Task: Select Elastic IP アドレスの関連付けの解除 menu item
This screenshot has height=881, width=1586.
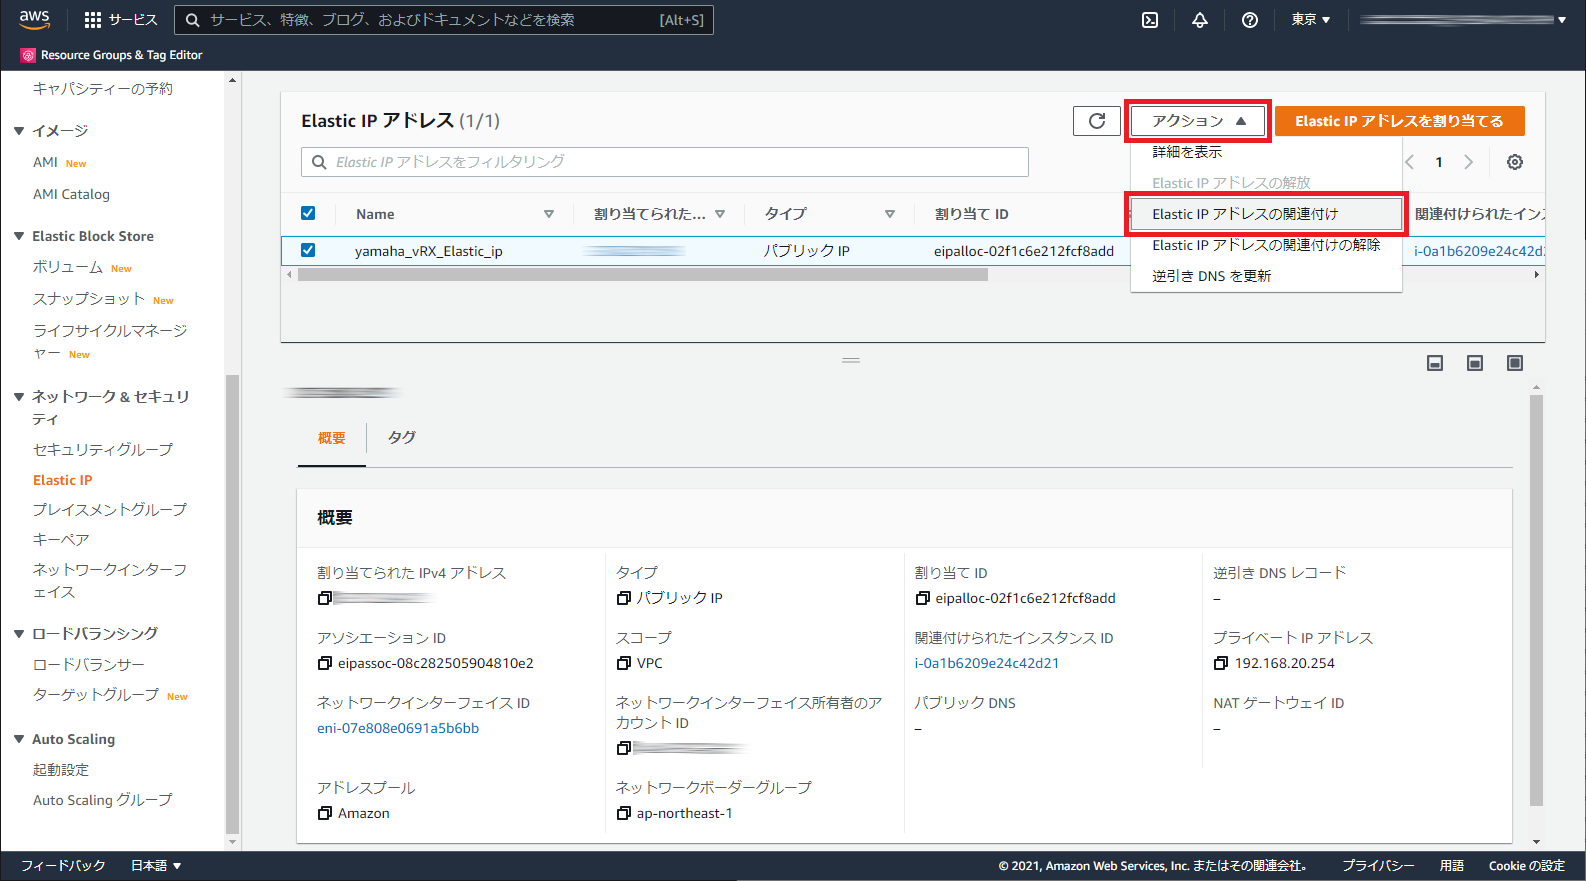Action: (1266, 245)
